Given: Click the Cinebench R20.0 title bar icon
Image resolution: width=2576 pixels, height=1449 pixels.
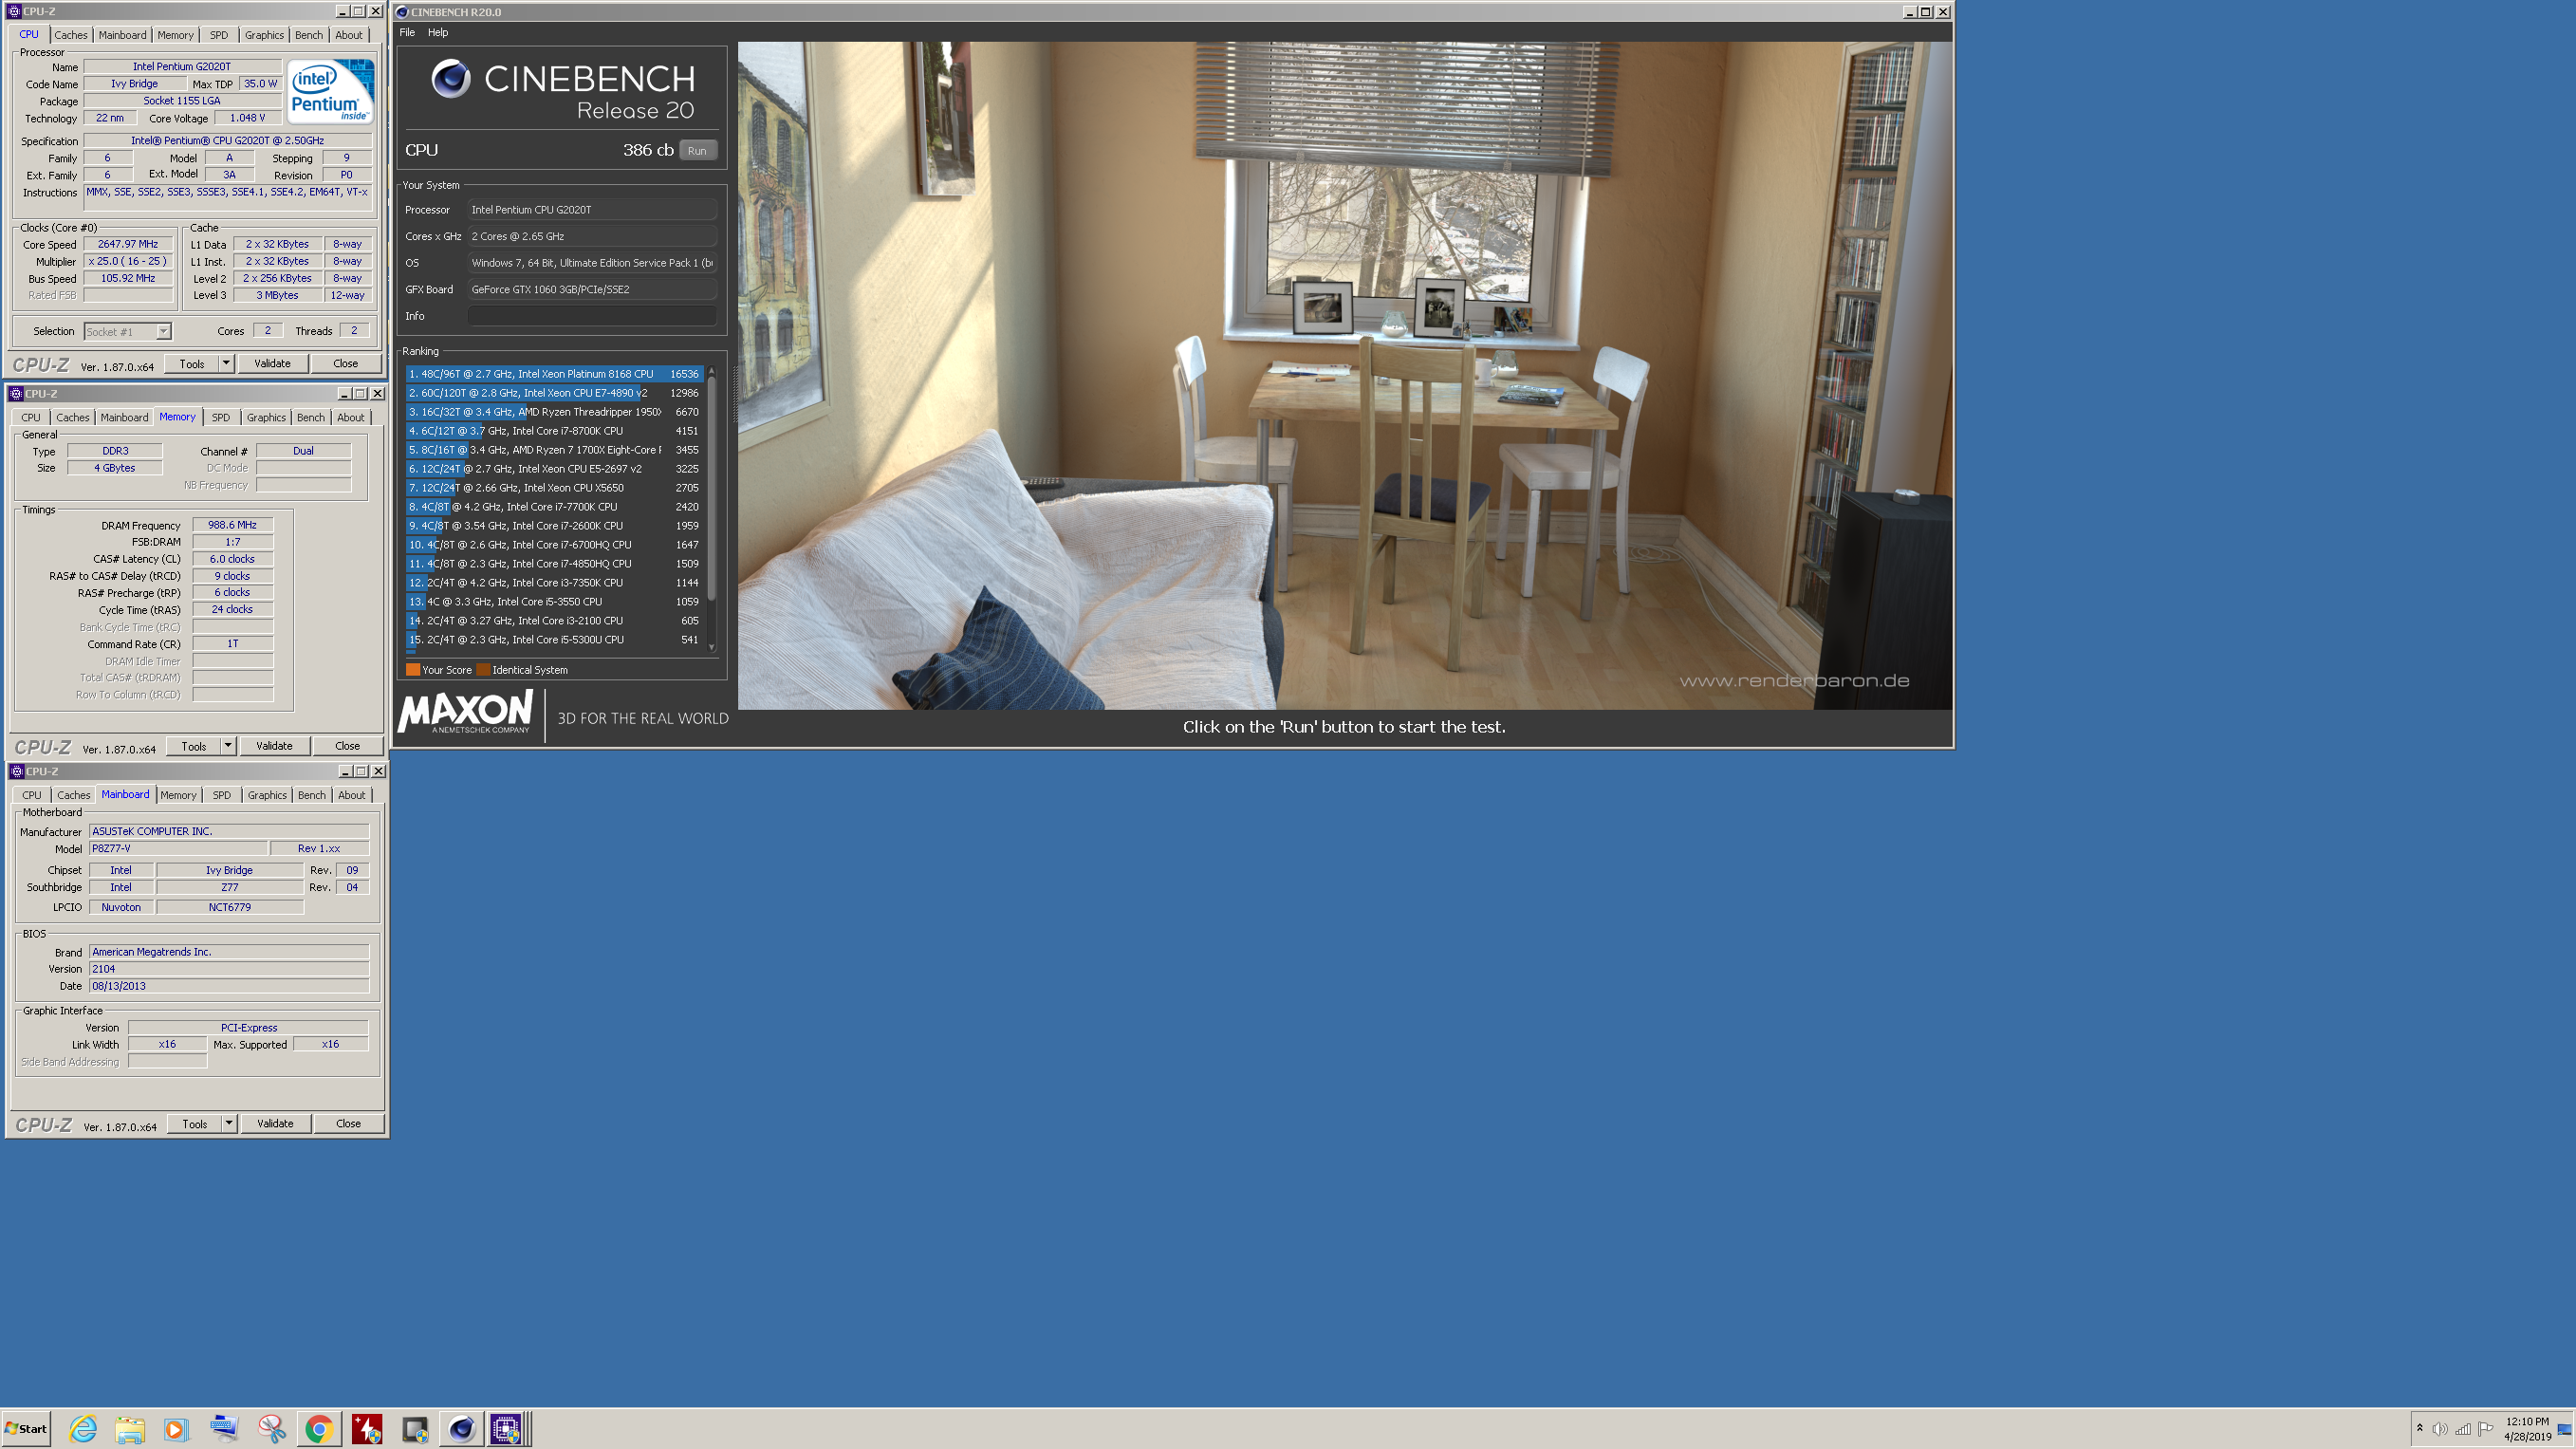Looking at the screenshot, I should pyautogui.click(x=402, y=12).
